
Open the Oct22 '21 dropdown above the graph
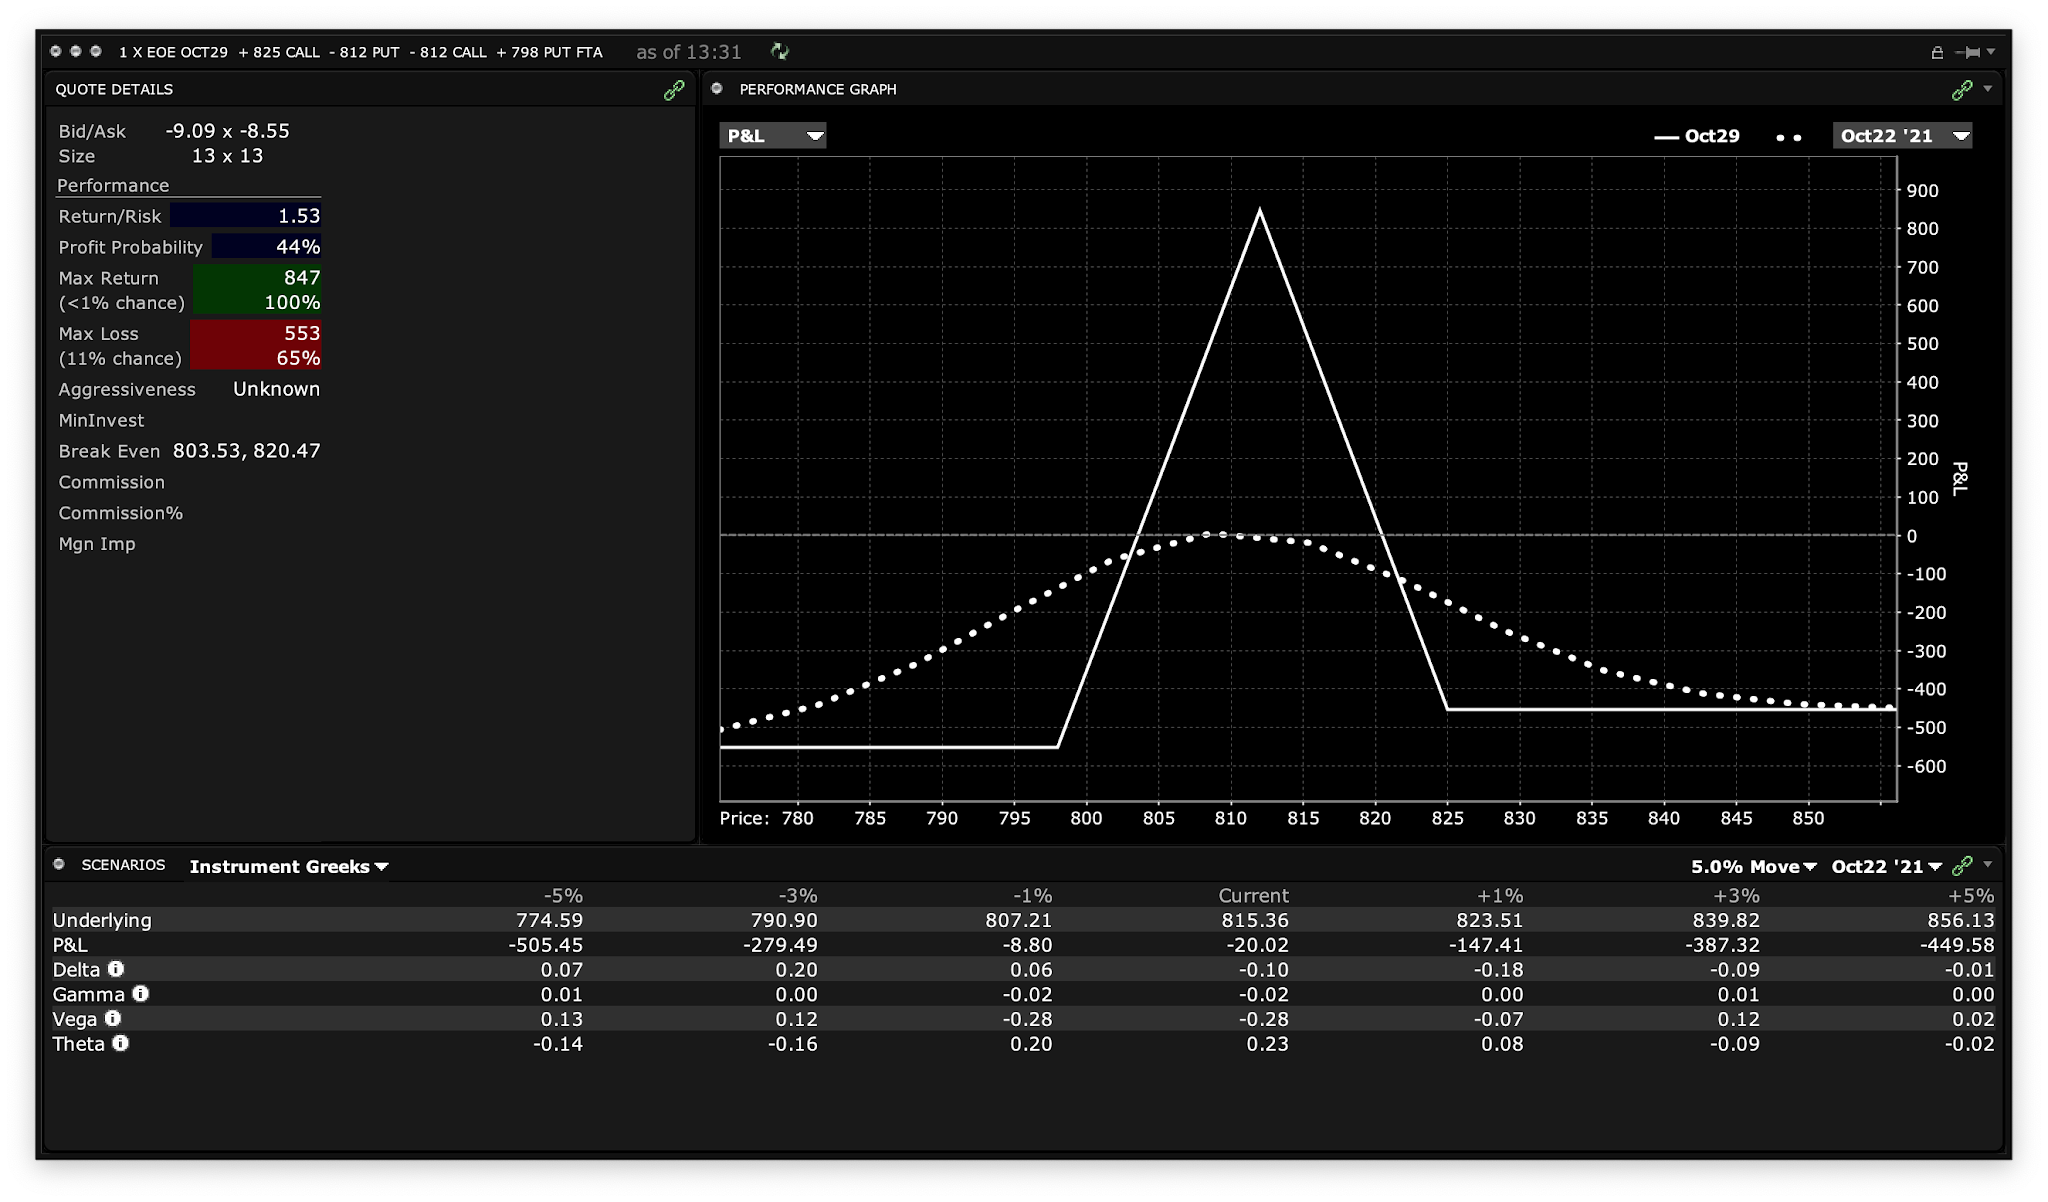point(1902,135)
